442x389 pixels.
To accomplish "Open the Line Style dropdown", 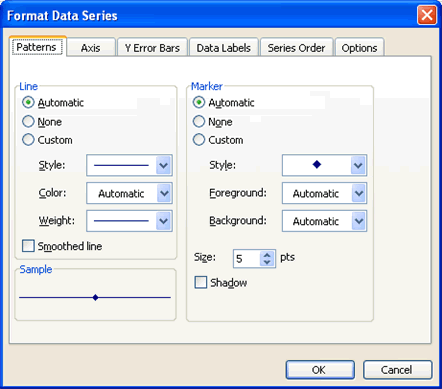I will tap(129, 165).
